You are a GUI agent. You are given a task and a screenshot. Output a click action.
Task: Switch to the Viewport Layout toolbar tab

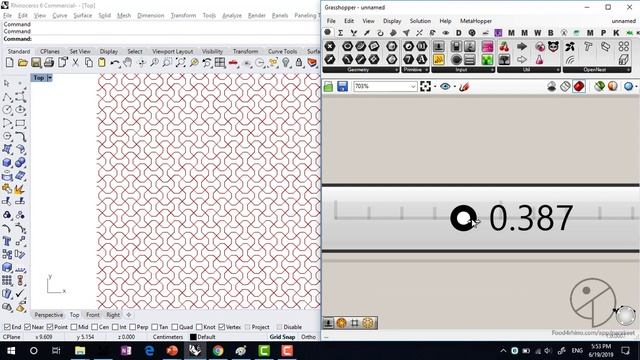173,51
